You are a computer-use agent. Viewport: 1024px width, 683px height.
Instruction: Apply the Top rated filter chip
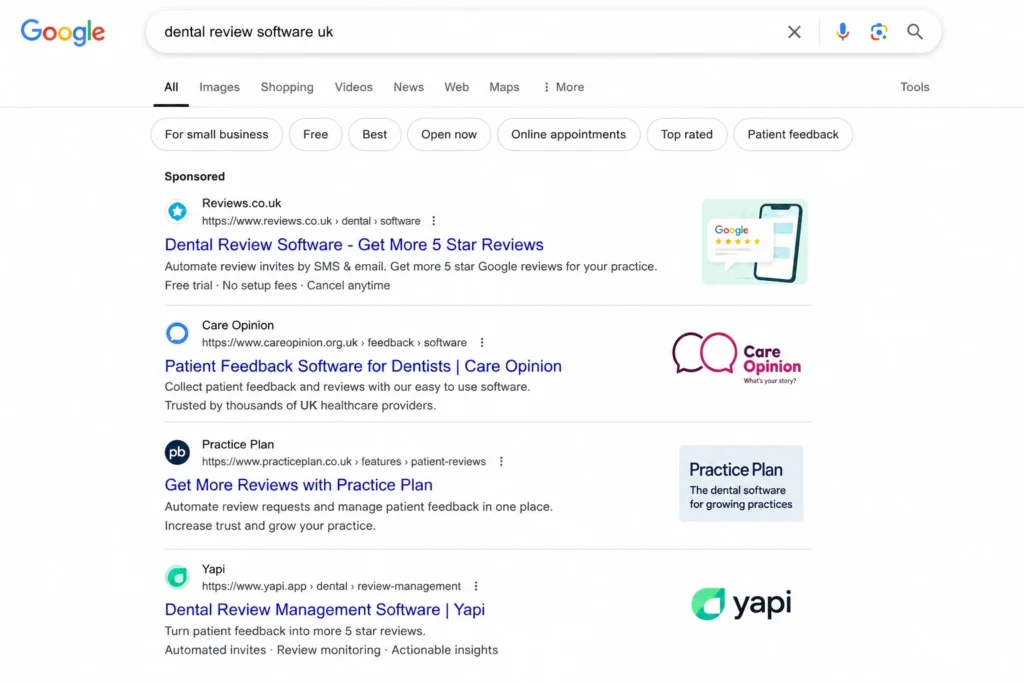686,135
